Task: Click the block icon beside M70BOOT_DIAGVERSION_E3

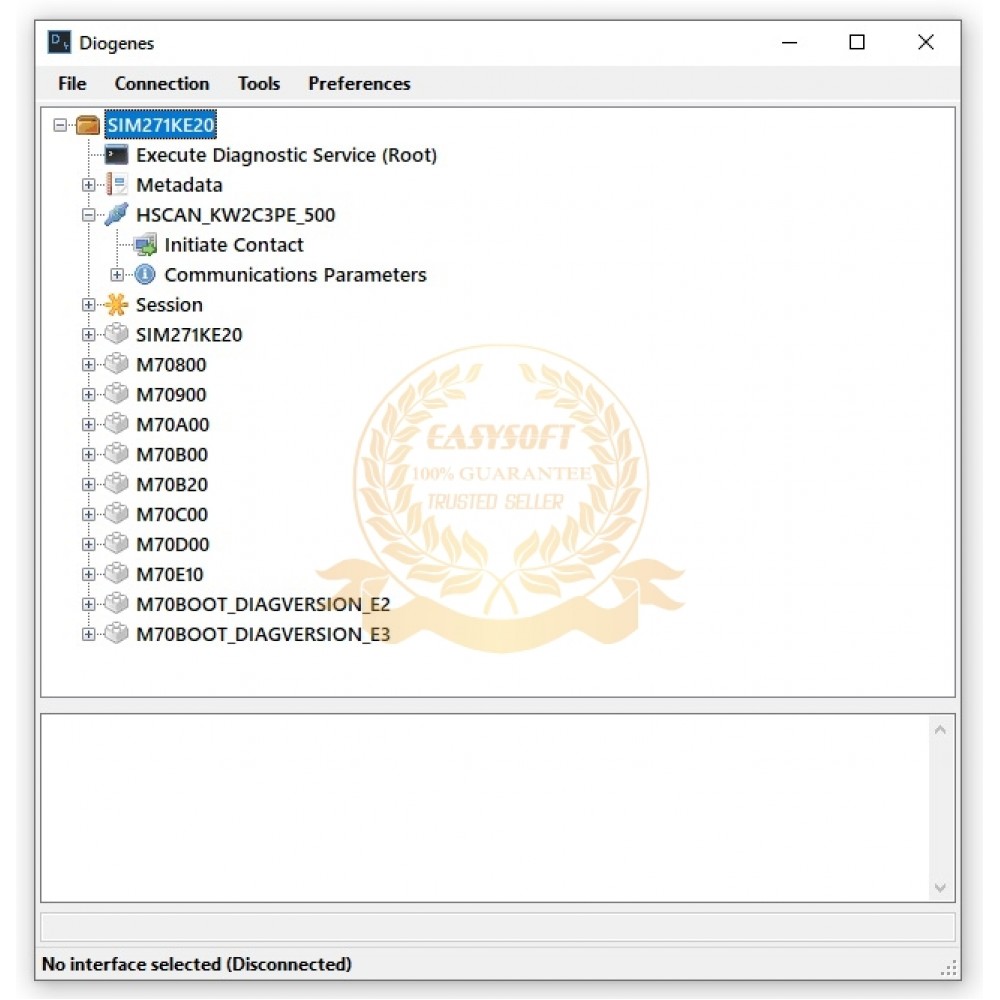Action: [117, 634]
